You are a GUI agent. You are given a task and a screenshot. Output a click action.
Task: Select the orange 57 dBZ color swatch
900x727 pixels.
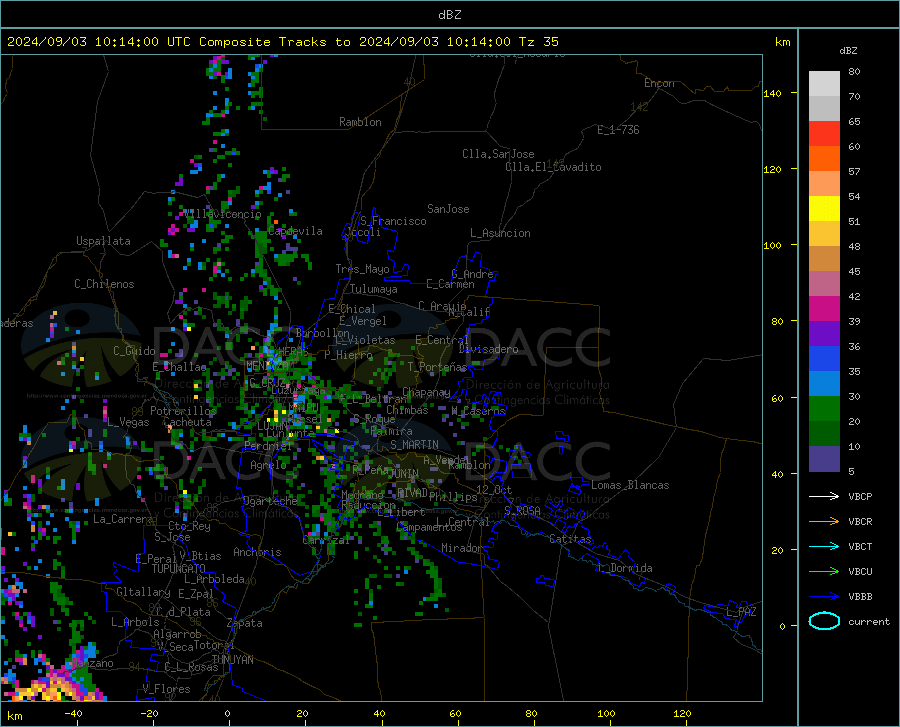[824, 159]
